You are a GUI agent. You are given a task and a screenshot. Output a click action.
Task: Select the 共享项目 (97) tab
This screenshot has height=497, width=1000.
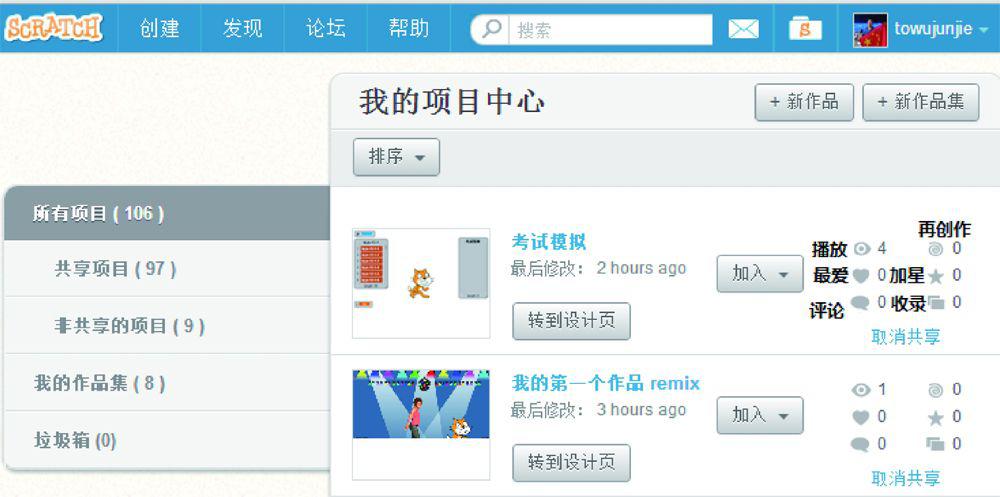[x=167, y=269]
